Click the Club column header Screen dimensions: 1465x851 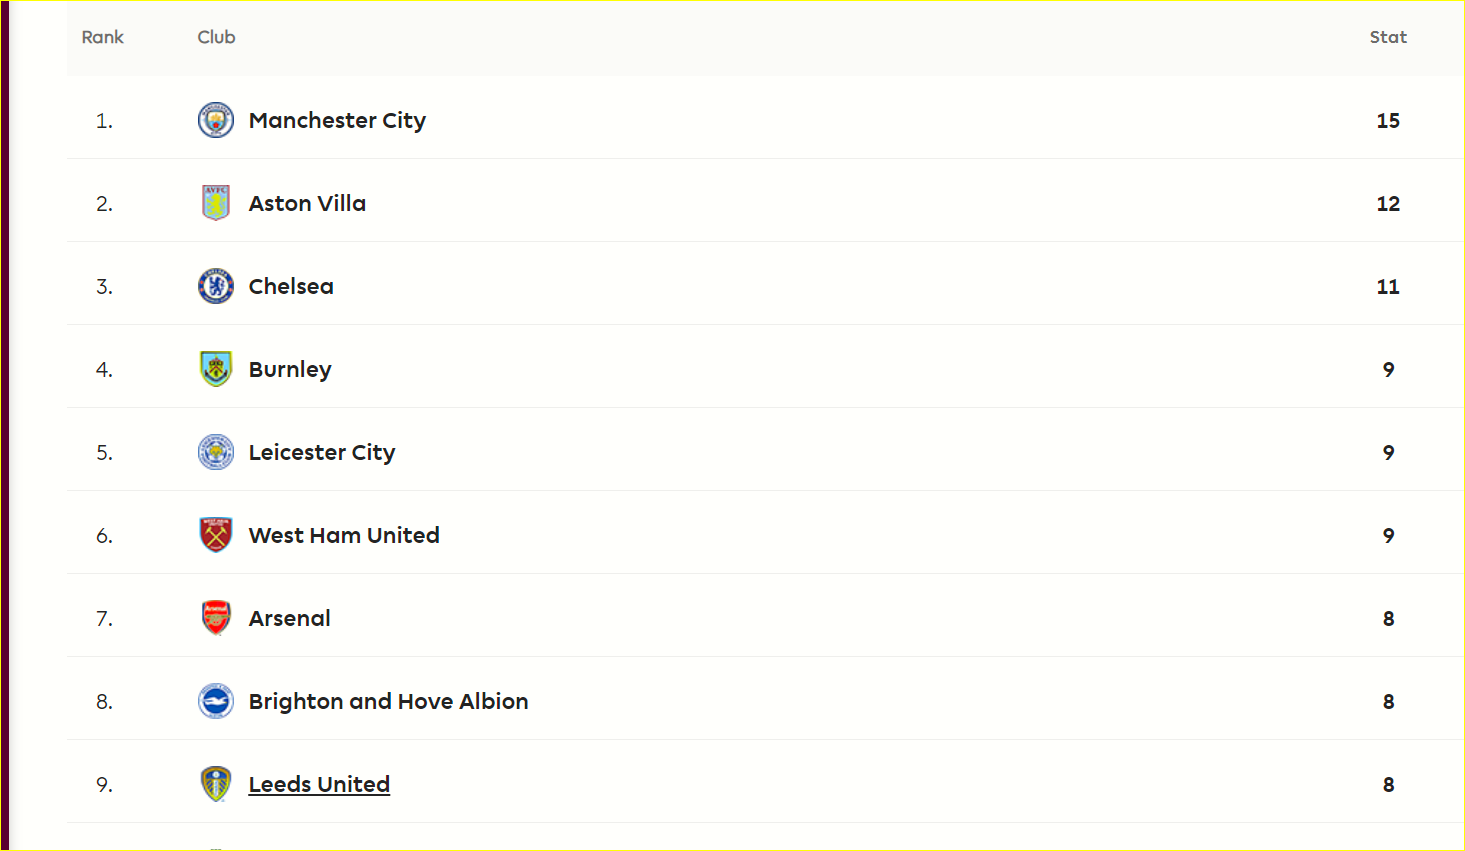coord(216,37)
